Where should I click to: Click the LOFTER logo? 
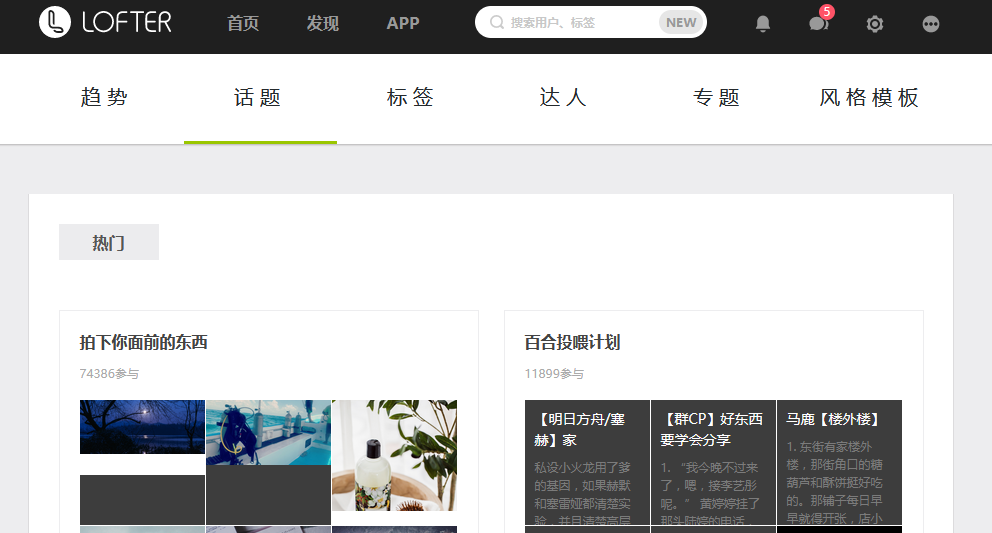pyautogui.click(x=105, y=22)
